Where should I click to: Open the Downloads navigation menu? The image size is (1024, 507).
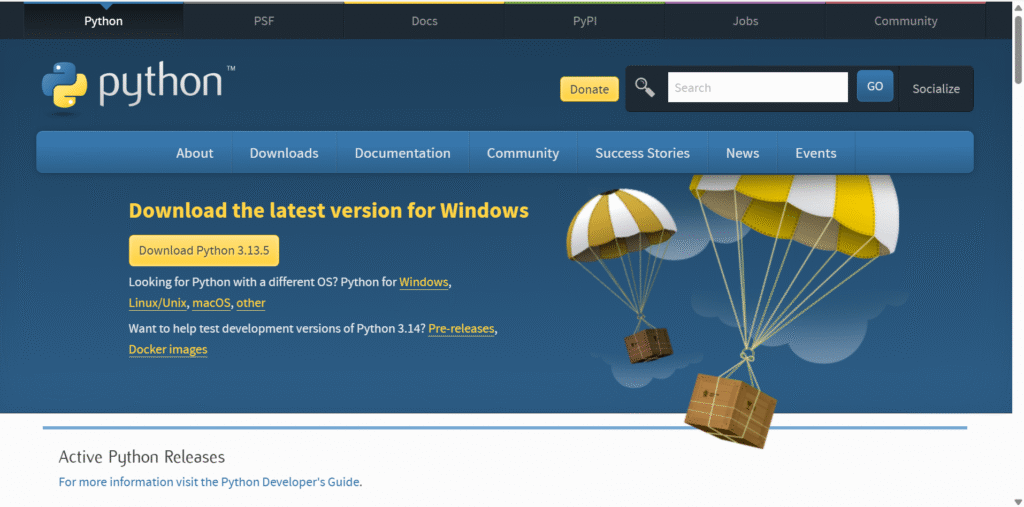pyautogui.click(x=284, y=153)
